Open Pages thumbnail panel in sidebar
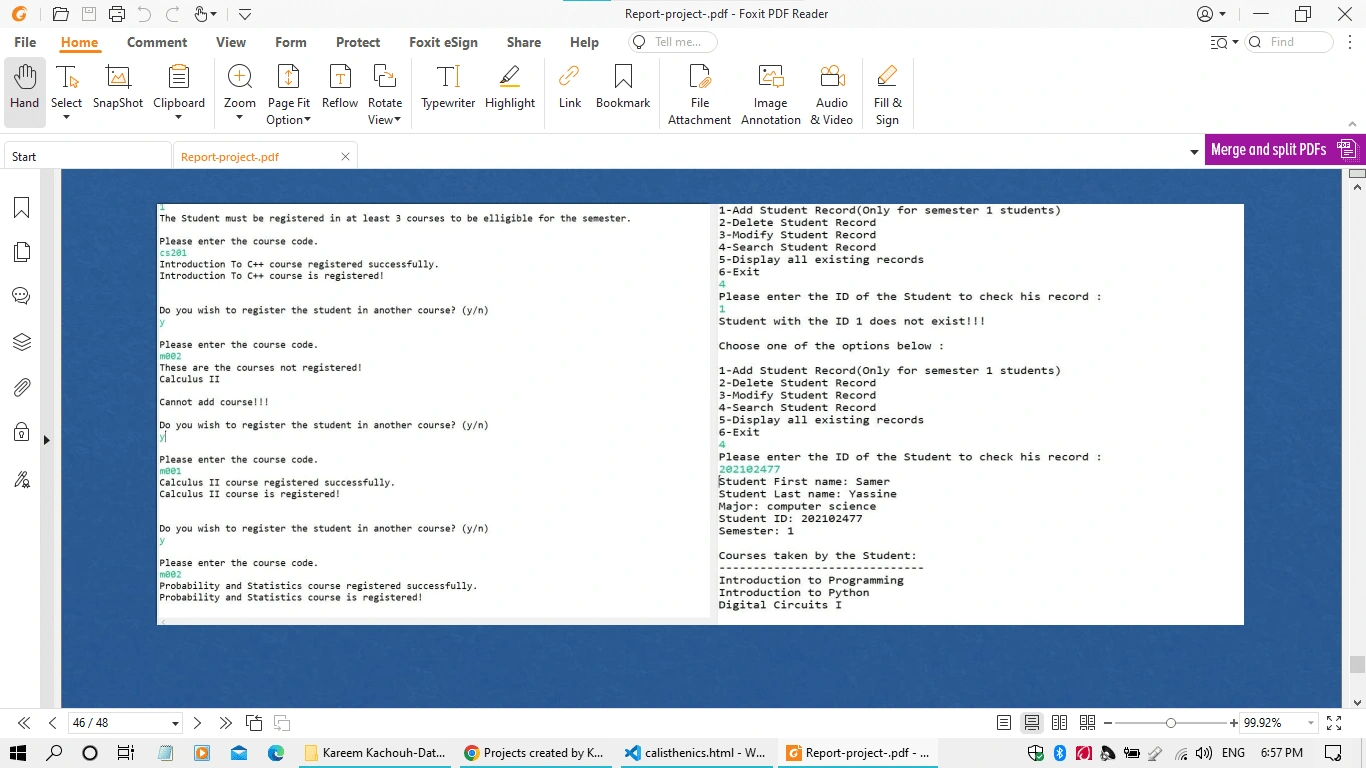 point(21,252)
